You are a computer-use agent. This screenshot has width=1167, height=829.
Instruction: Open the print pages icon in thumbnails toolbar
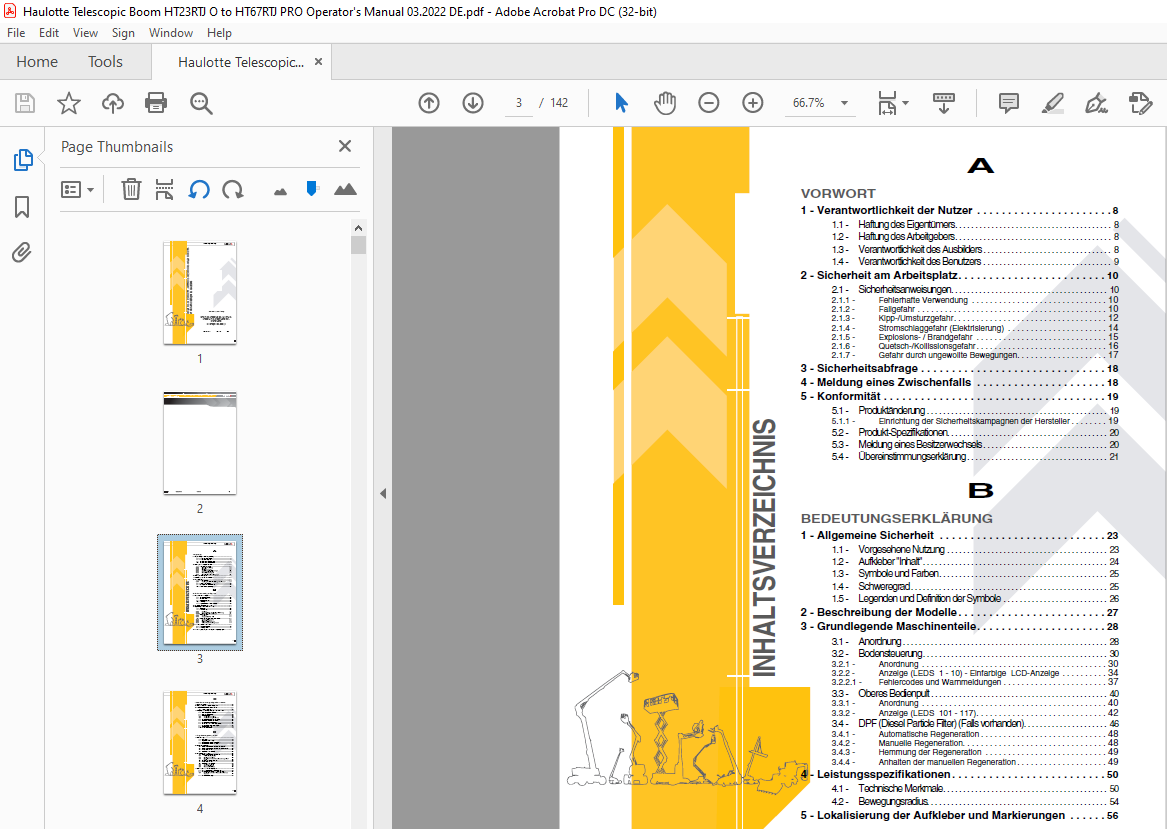164,189
